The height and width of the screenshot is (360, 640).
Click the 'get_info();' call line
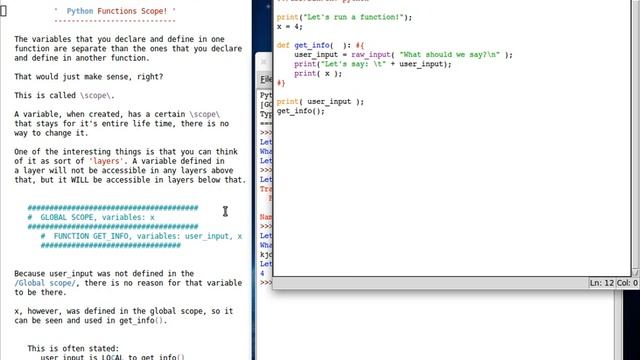coord(301,111)
